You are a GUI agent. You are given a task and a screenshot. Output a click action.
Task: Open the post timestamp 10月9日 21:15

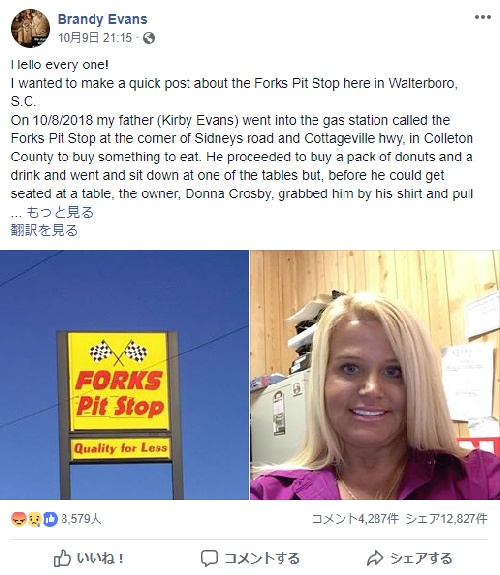pos(95,37)
